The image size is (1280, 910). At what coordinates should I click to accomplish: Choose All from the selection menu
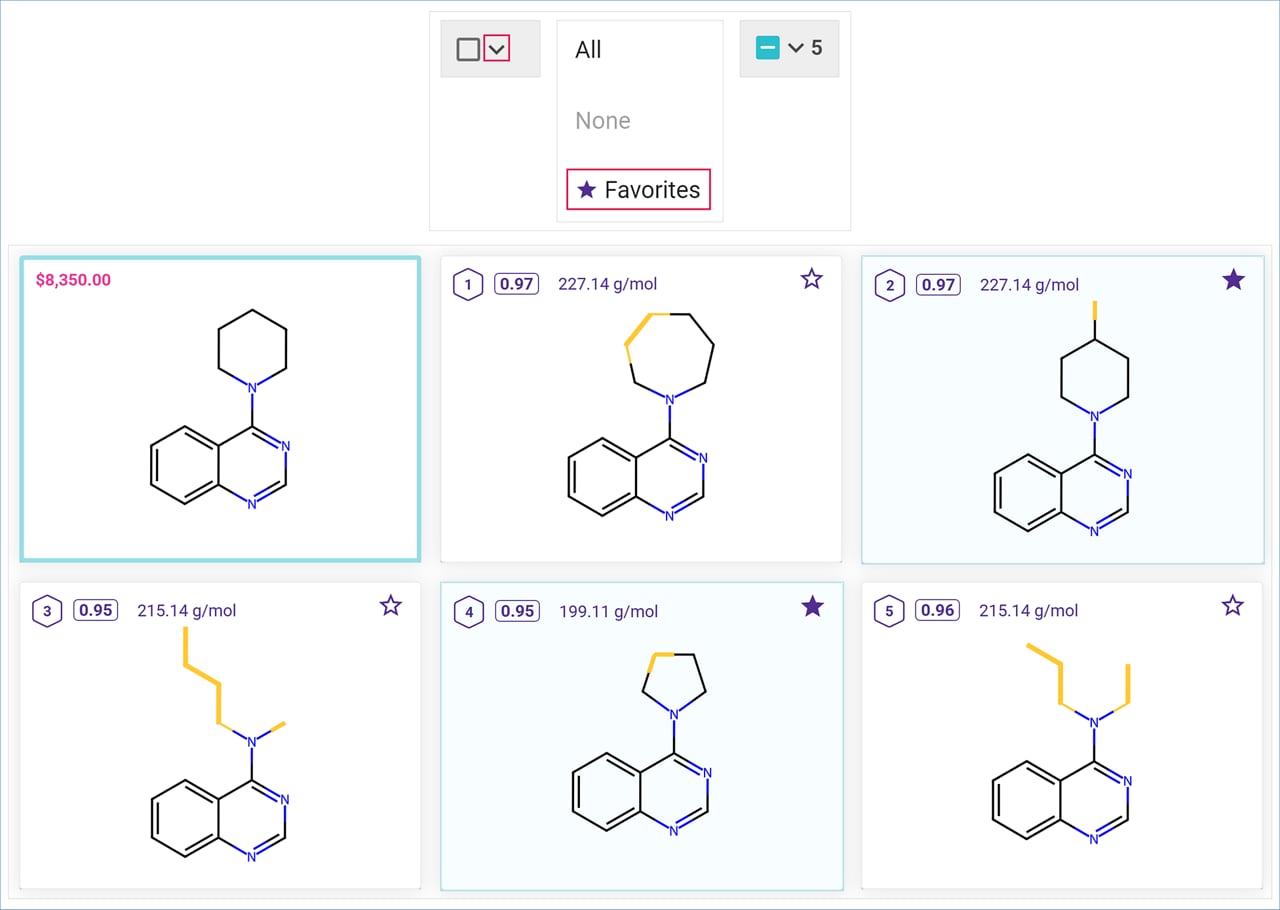coord(588,50)
